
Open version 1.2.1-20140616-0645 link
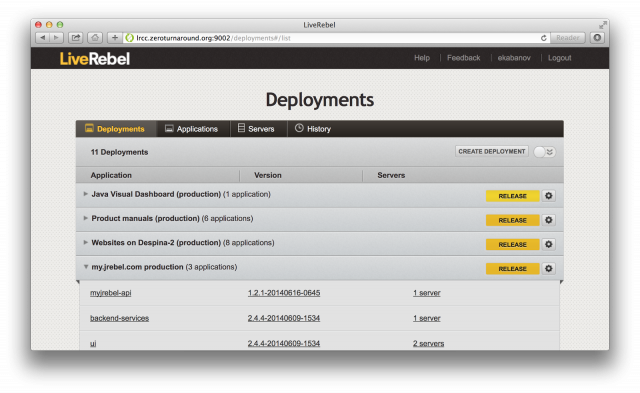[284, 293]
